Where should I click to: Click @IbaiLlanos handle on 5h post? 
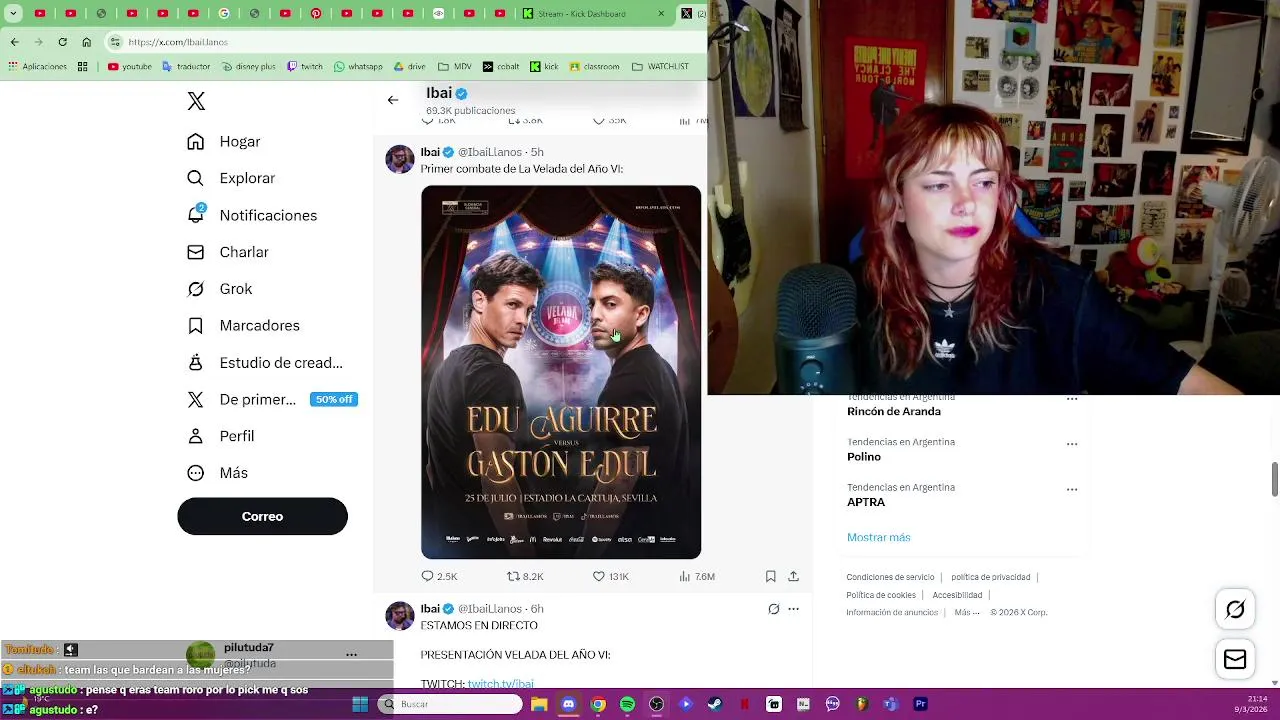pyautogui.click(x=490, y=152)
